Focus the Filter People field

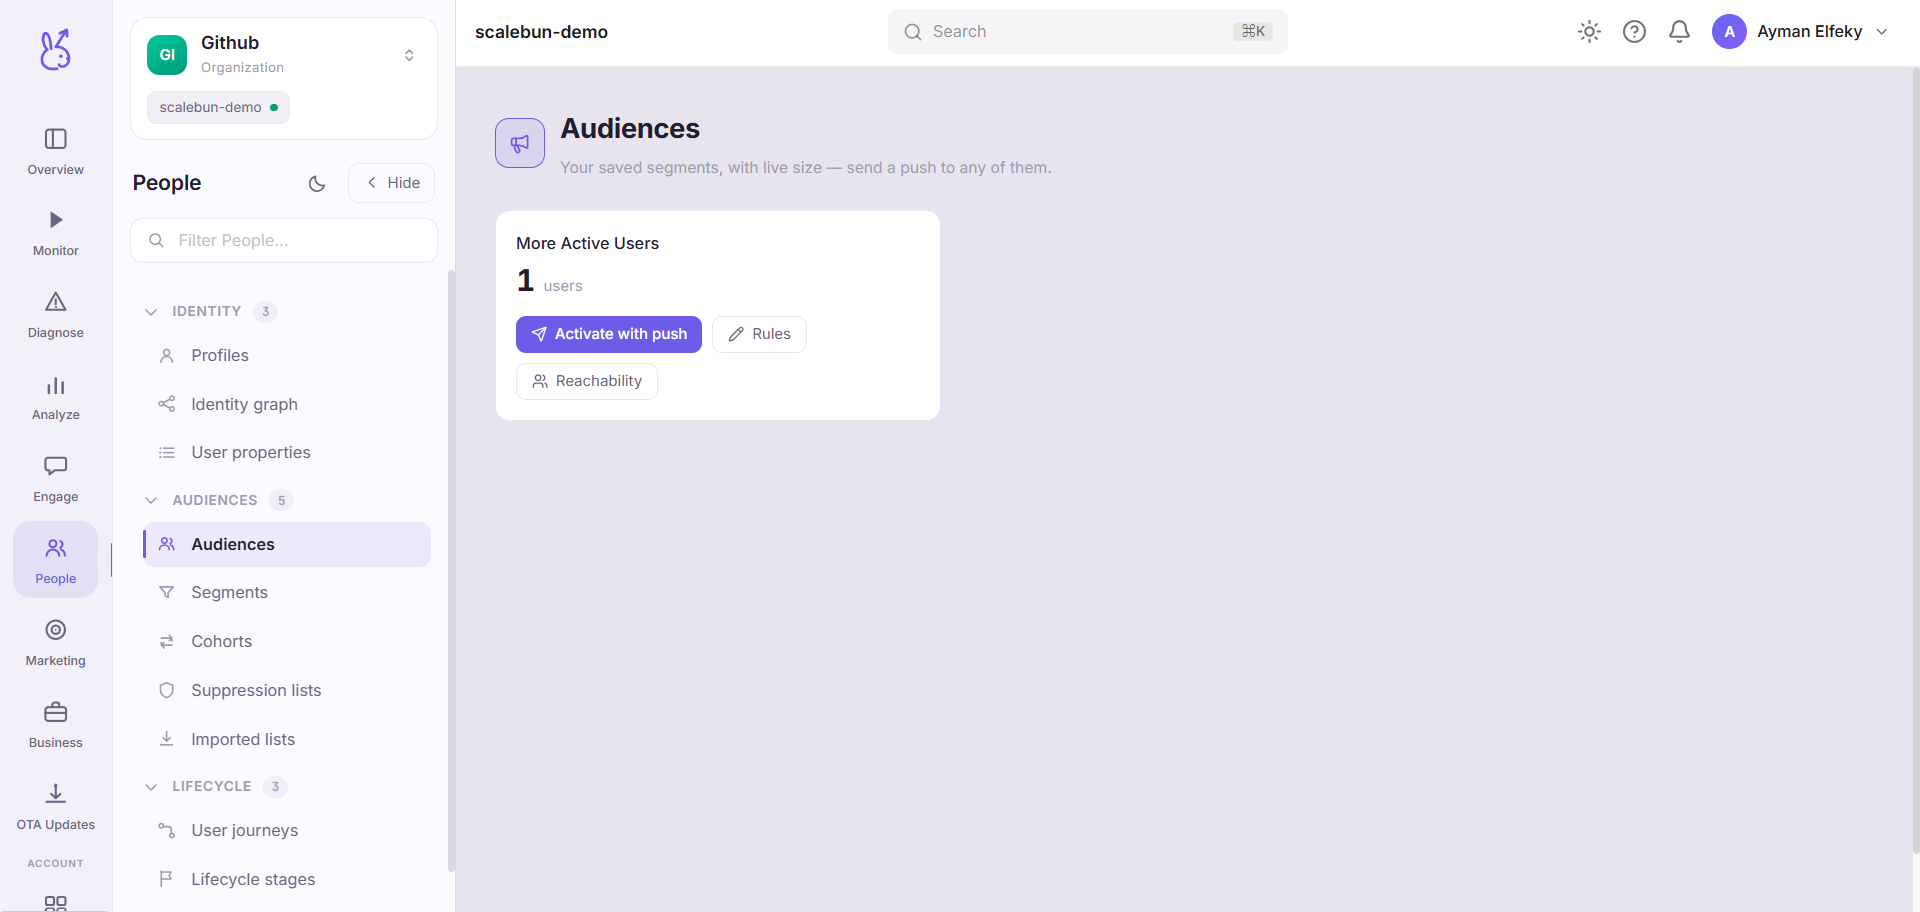coord(284,241)
